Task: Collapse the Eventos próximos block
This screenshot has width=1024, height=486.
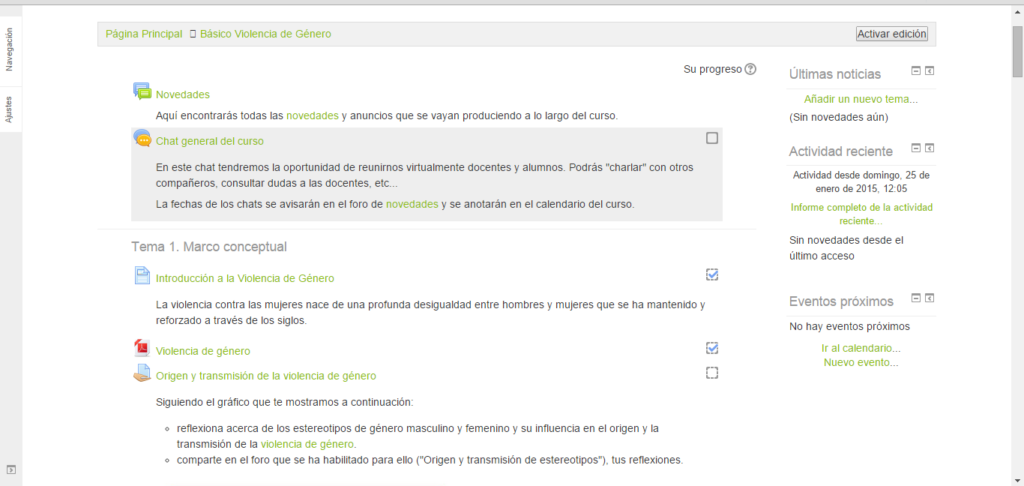Action: pyautogui.click(x=915, y=298)
